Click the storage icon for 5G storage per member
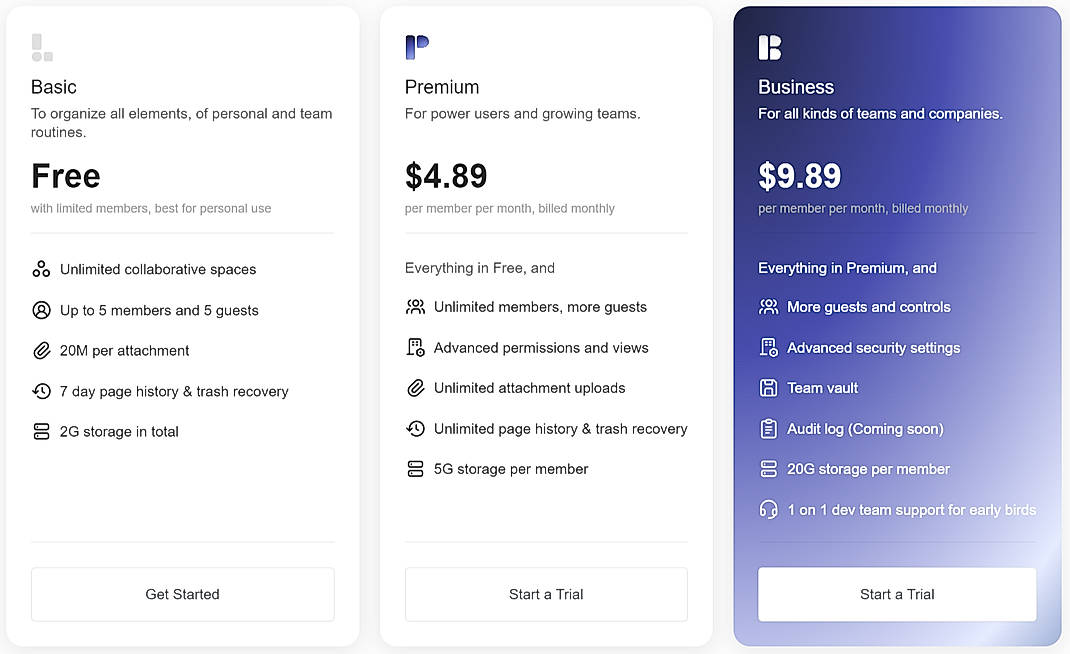 416,468
